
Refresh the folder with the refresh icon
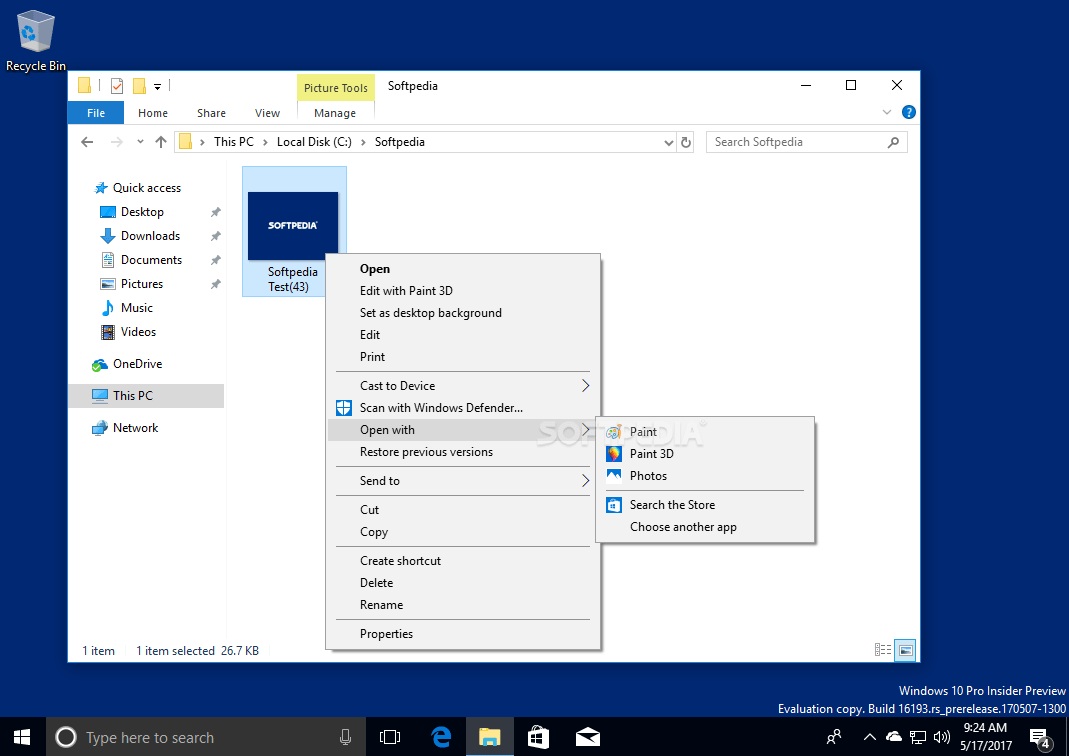coord(686,142)
